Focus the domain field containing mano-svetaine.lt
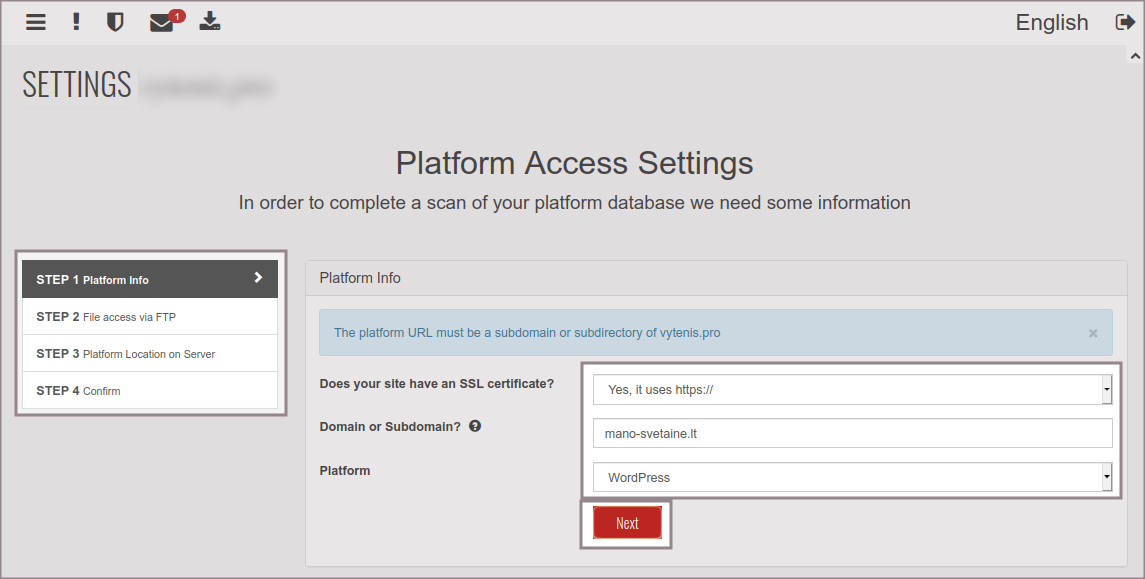The width and height of the screenshot is (1145, 579). click(852, 433)
